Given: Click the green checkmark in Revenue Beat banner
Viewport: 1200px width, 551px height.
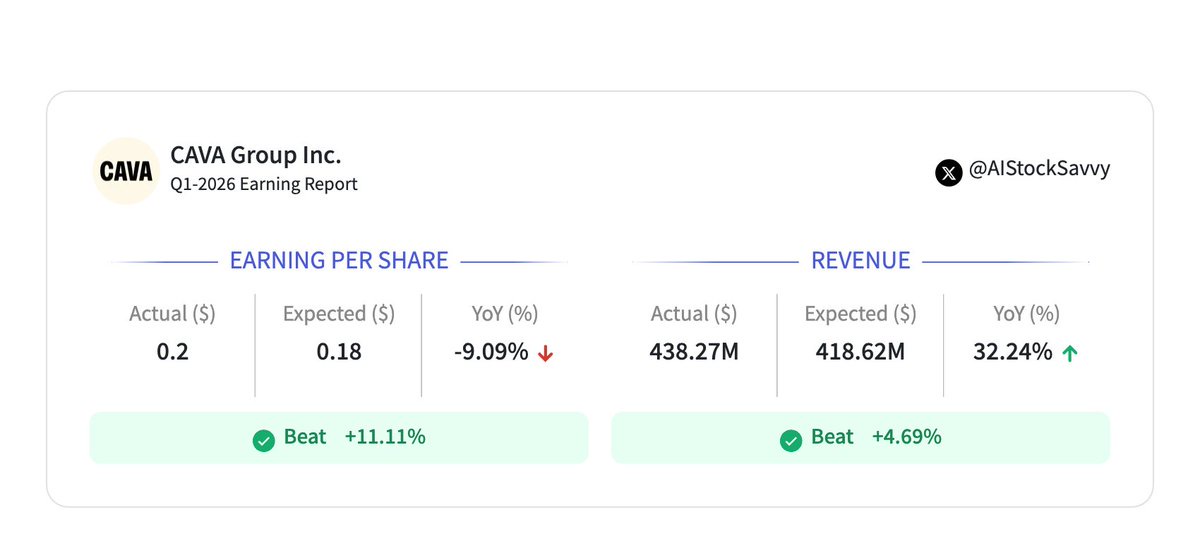Looking at the screenshot, I should (790, 439).
